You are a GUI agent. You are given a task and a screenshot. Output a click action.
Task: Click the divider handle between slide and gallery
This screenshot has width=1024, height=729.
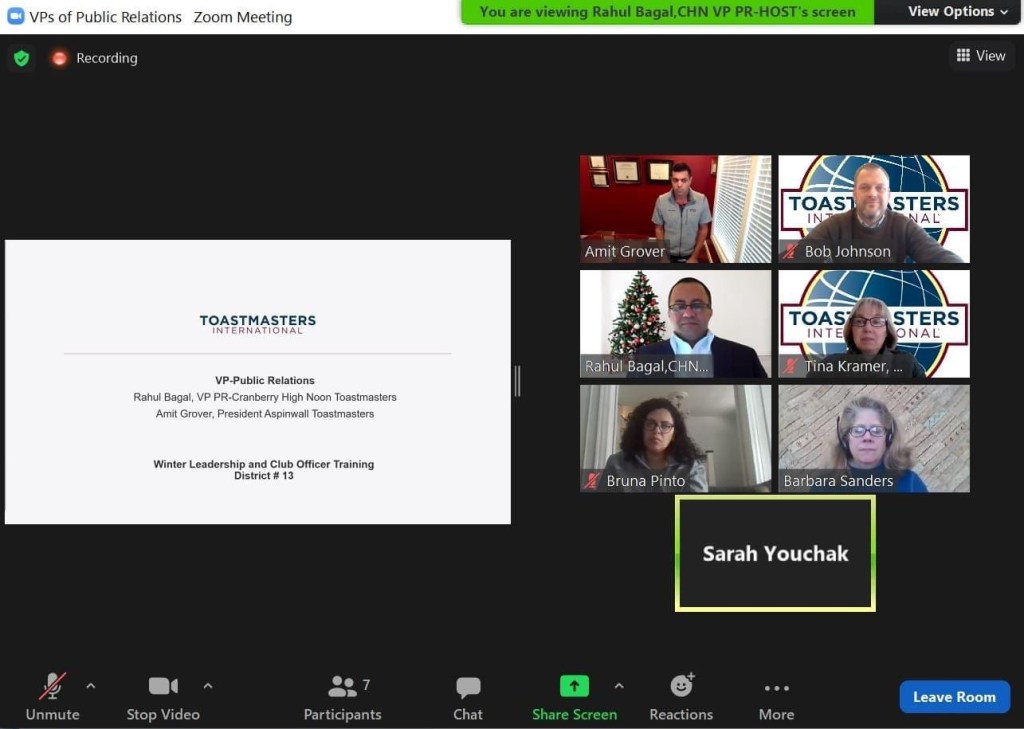click(517, 381)
